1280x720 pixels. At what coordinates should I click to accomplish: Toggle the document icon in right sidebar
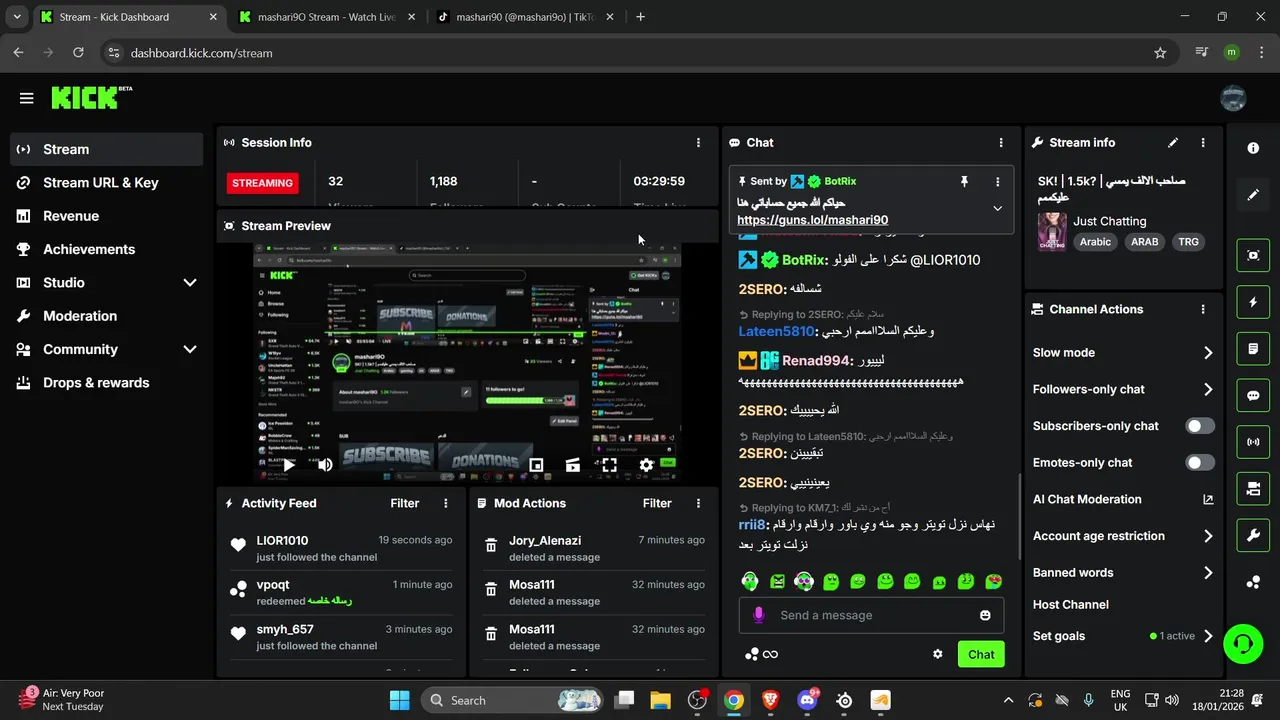pos(1253,349)
